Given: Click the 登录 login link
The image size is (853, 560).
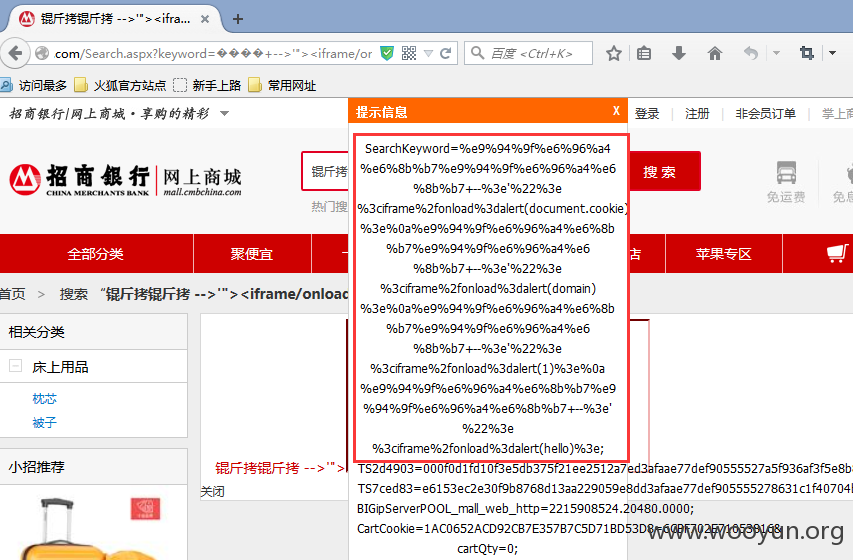Looking at the screenshot, I should [647, 114].
